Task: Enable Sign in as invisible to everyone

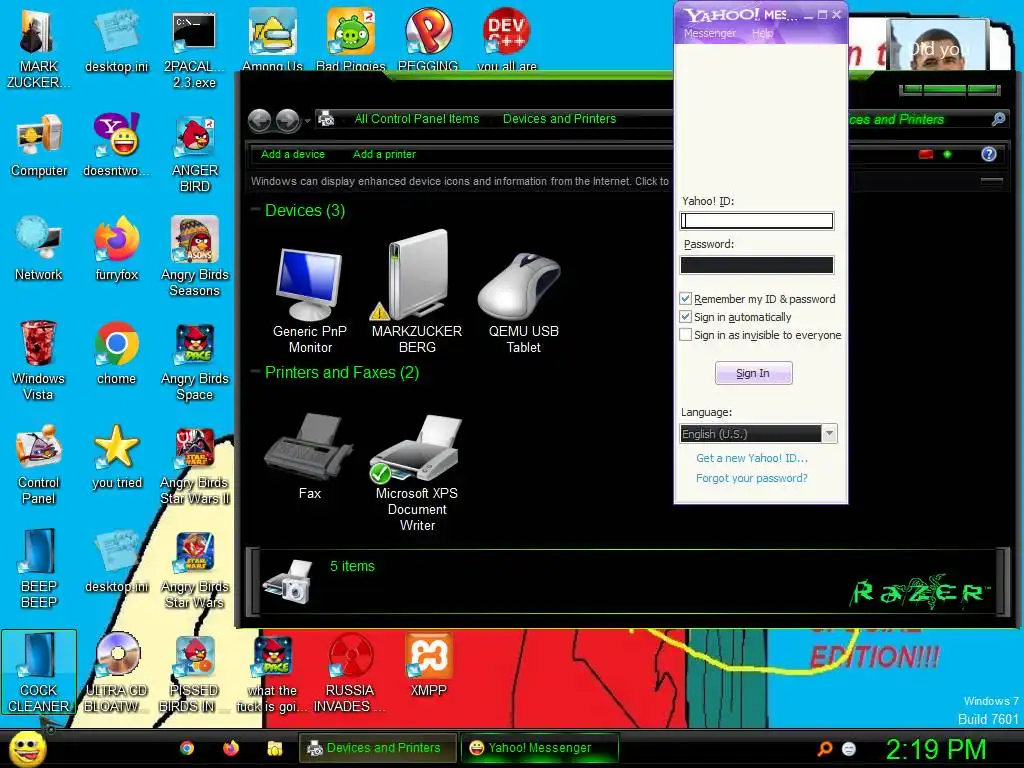Action: pyautogui.click(x=685, y=334)
